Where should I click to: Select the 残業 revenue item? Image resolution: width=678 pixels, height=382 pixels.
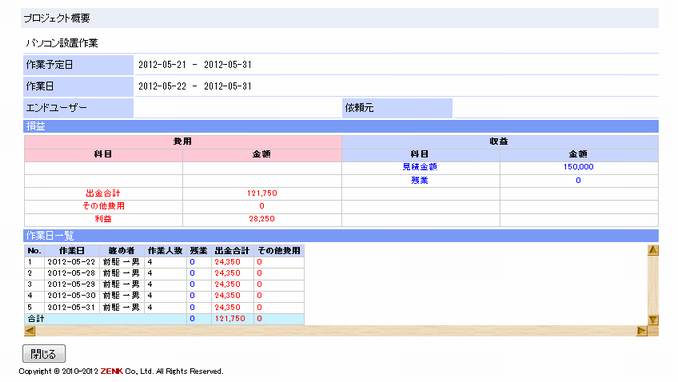[419, 180]
